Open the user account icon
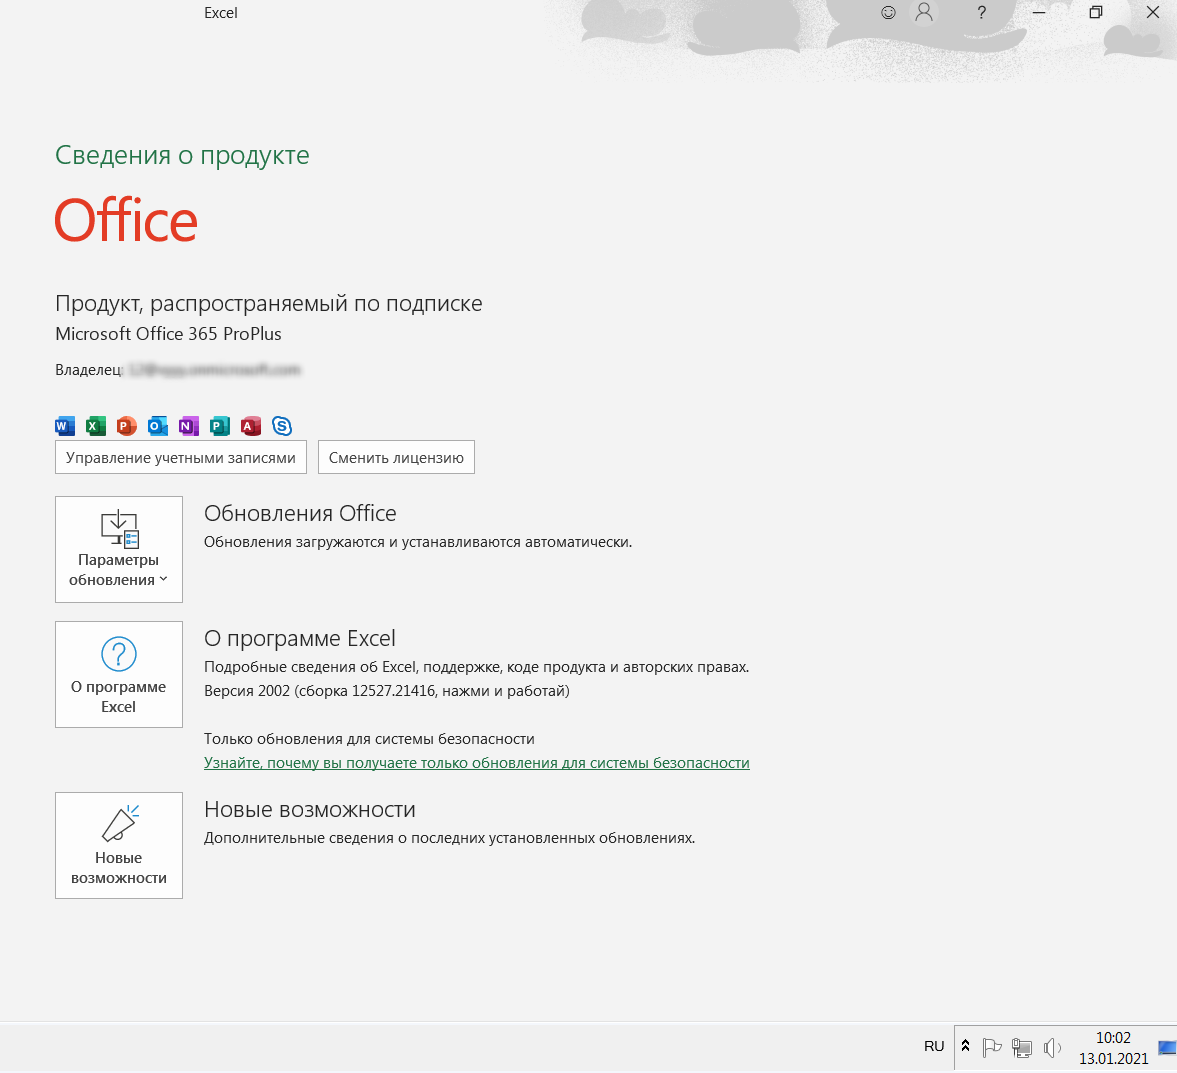The width and height of the screenshot is (1177, 1073). coord(924,13)
